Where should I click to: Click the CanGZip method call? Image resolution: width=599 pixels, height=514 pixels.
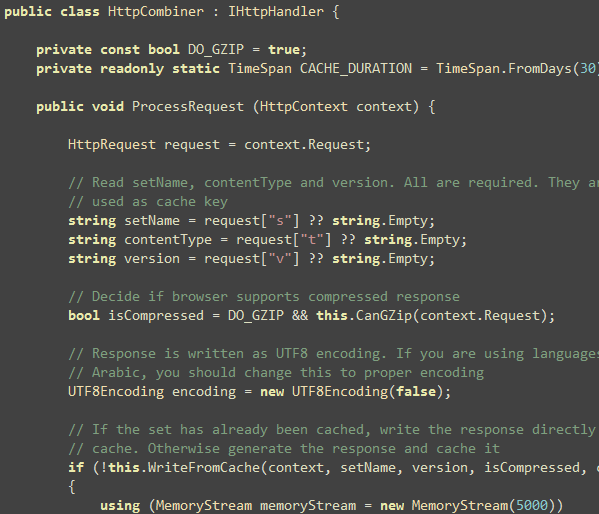tap(384, 316)
